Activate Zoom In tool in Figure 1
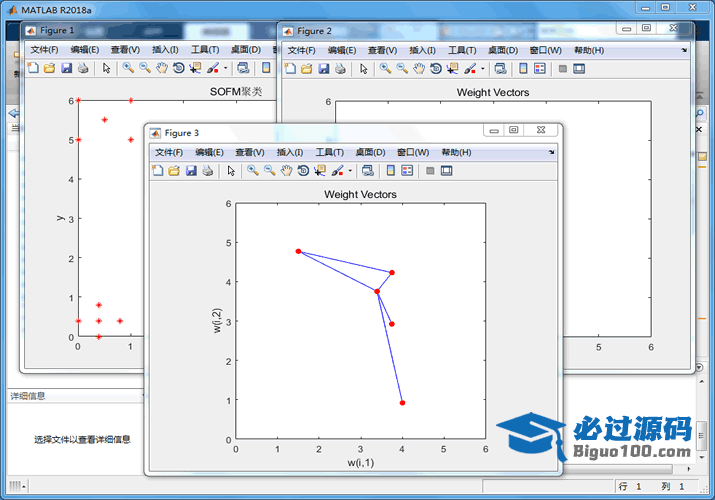 [x=128, y=68]
